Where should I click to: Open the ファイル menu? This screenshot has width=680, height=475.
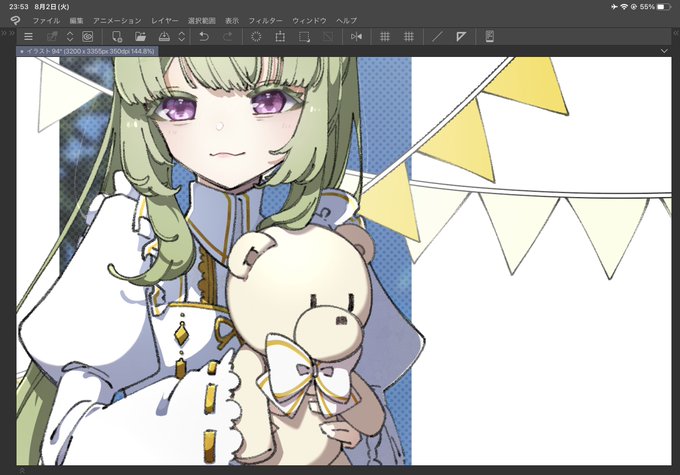[x=46, y=20]
